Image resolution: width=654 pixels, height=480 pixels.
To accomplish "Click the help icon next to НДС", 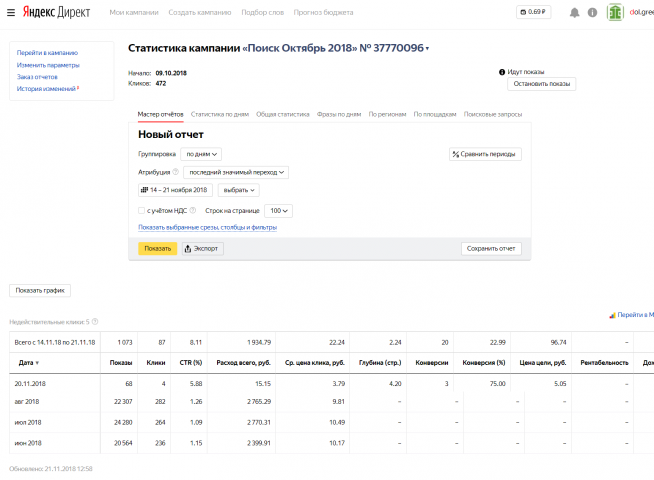I will pos(193,211).
